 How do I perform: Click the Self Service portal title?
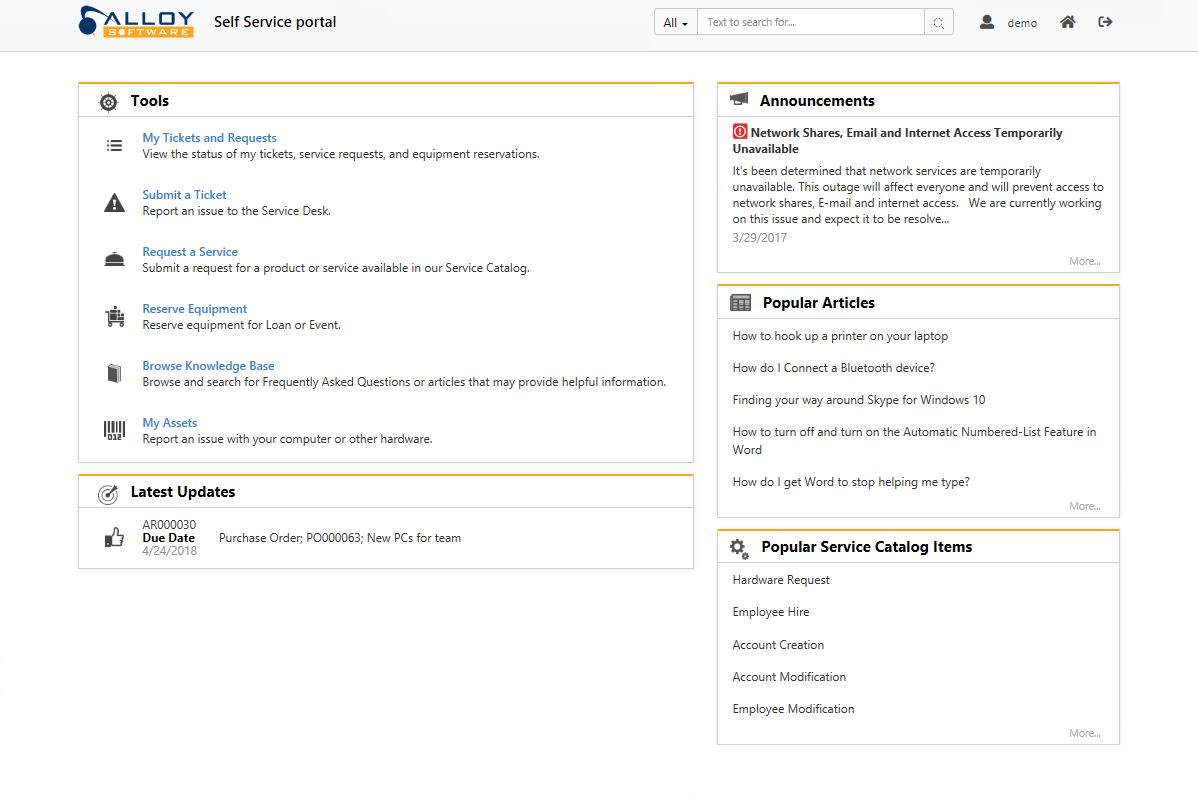(x=275, y=22)
